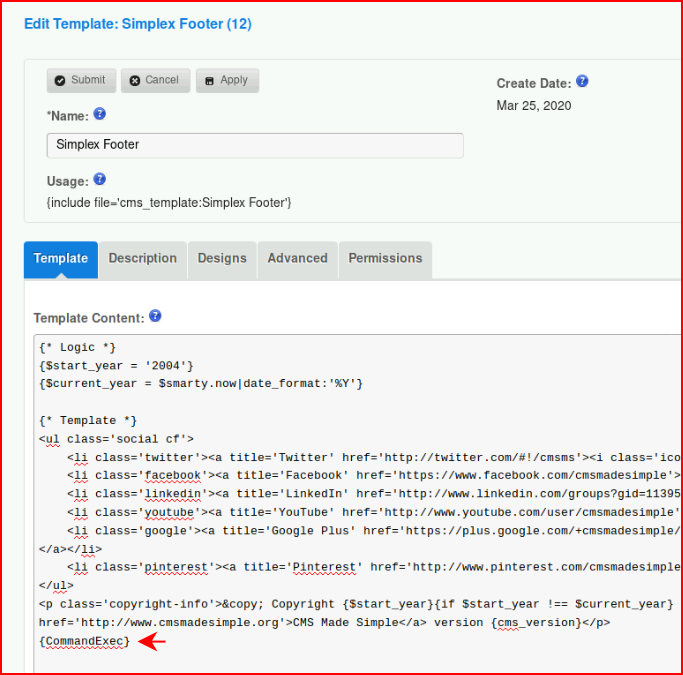Screen dimensions: 683x675
Task: Open the Advanced tab
Action: tap(298, 260)
